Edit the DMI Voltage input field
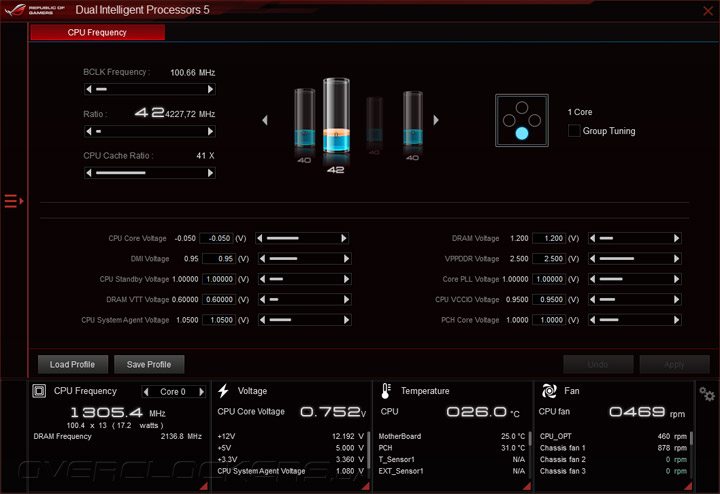Image resolution: width=720 pixels, height=494 pixels. pos(219,258)
